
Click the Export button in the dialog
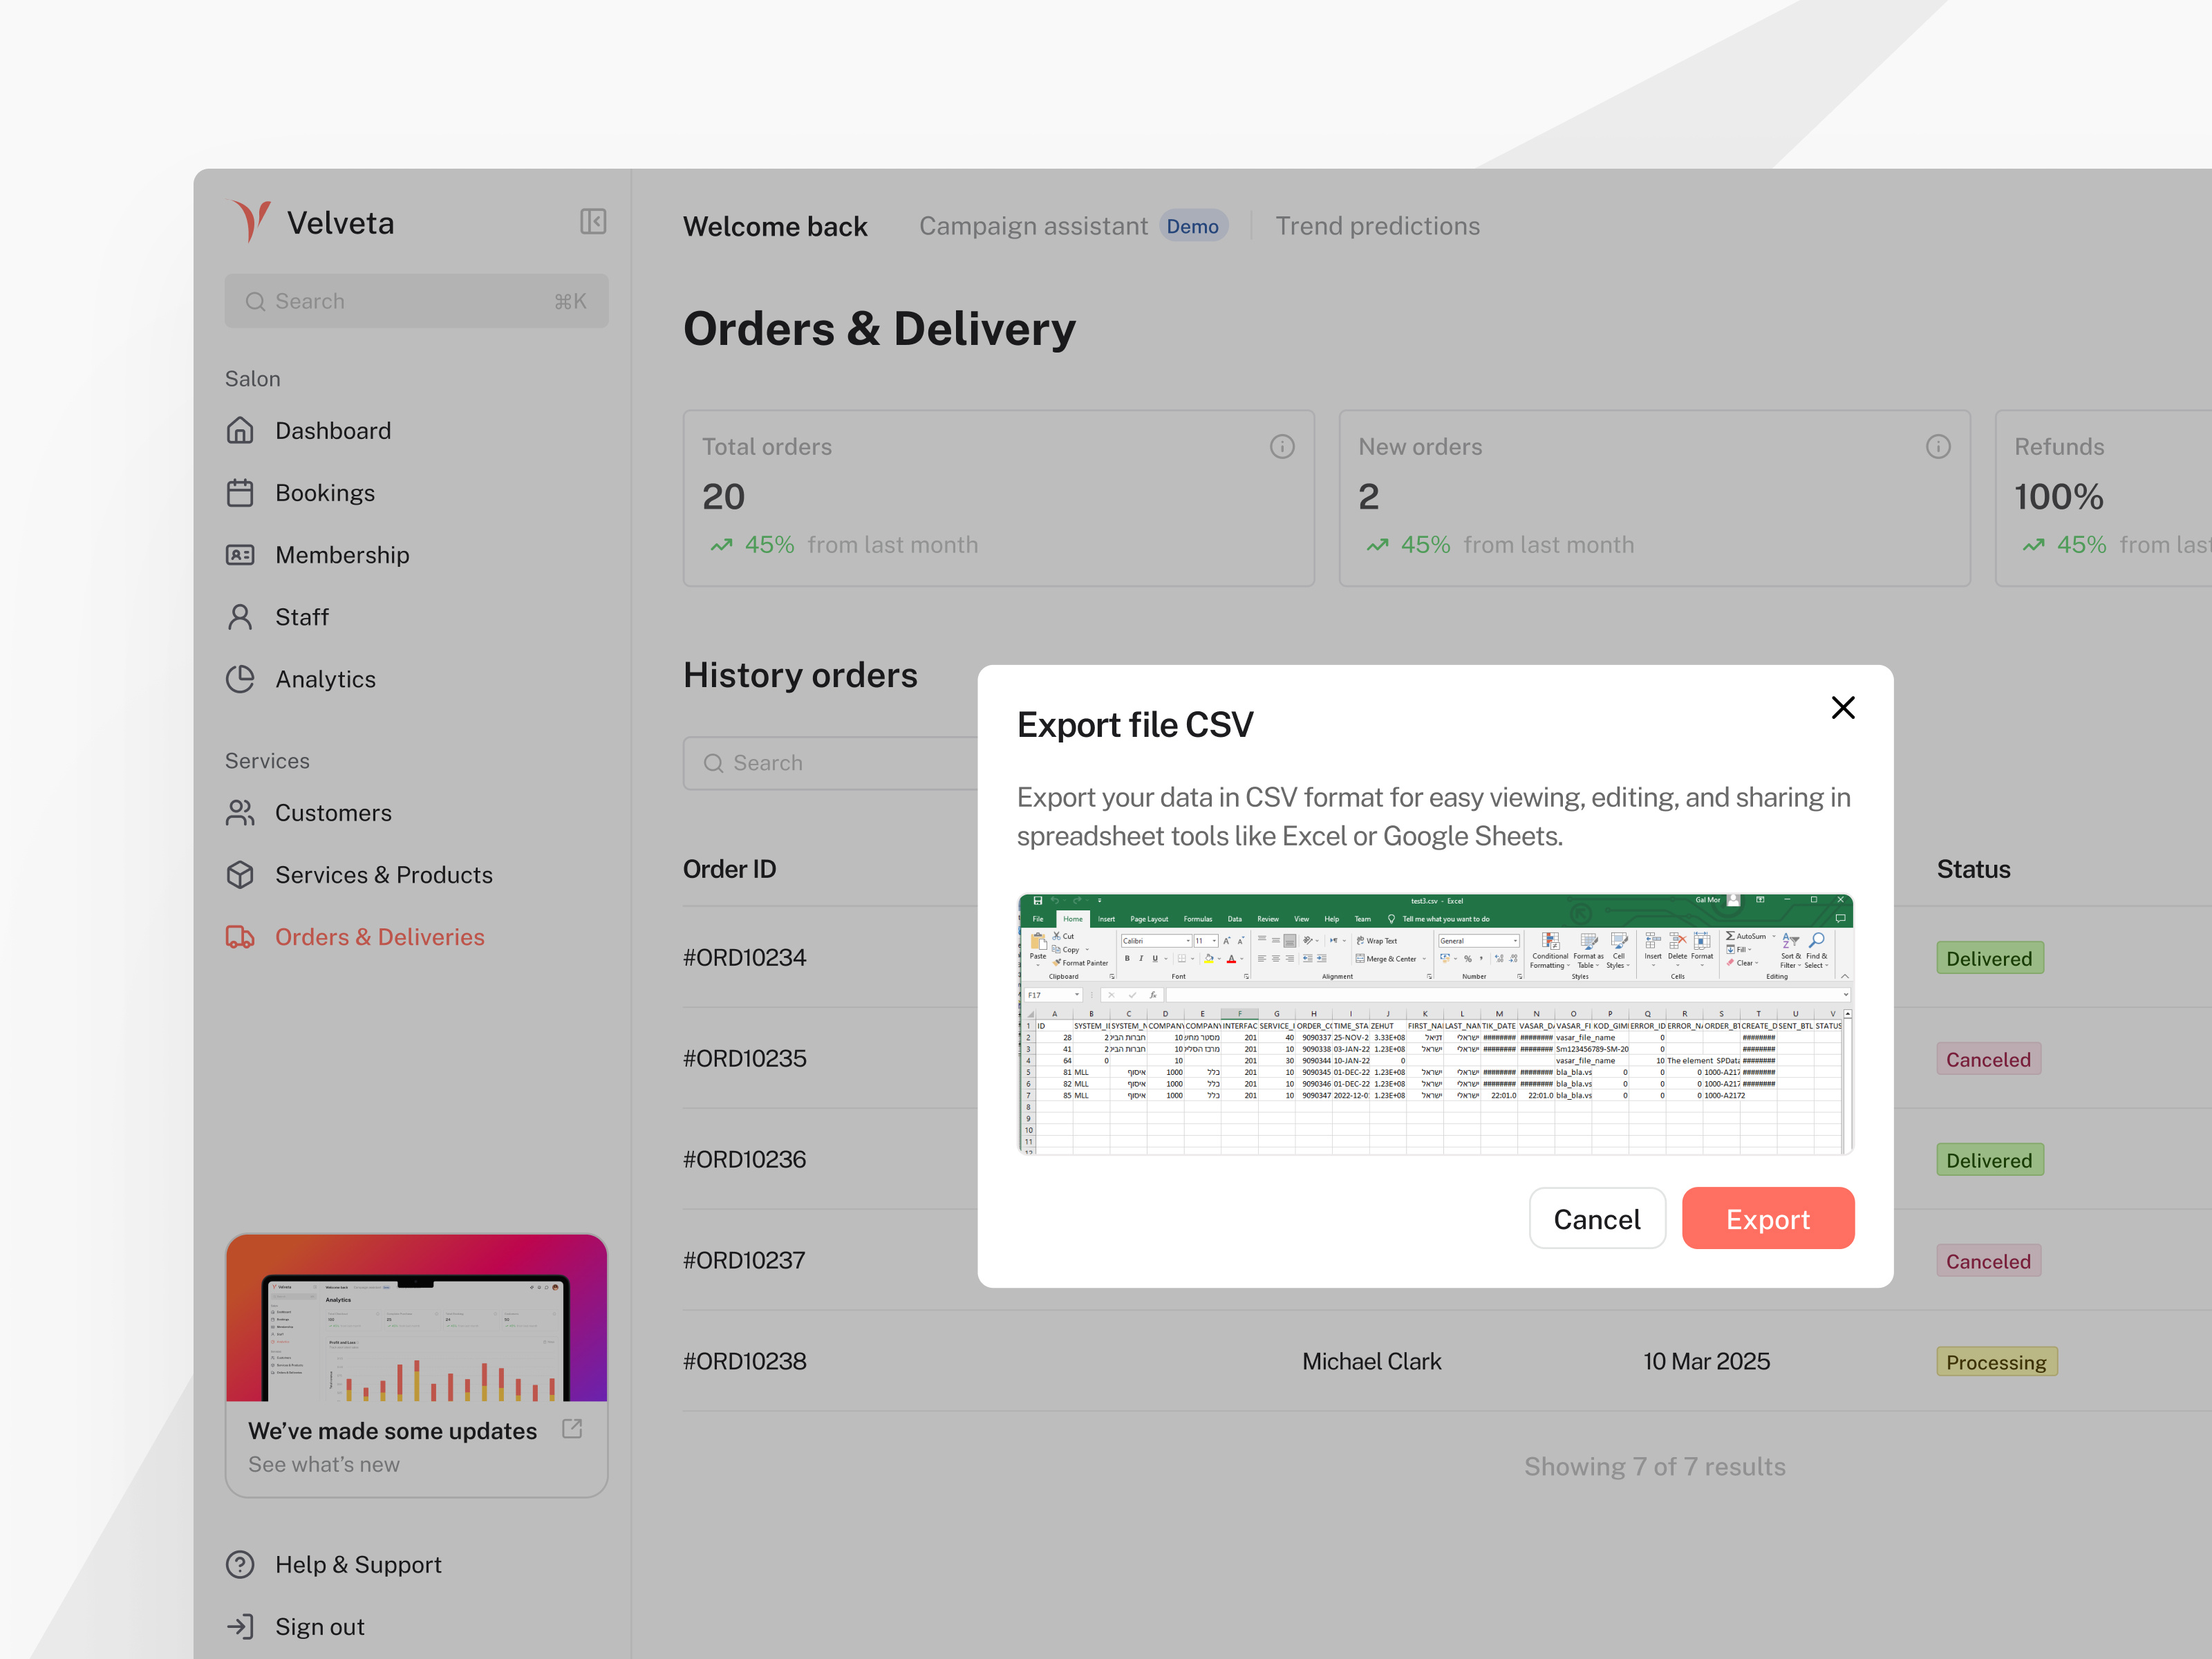tap(1768, 1218)
